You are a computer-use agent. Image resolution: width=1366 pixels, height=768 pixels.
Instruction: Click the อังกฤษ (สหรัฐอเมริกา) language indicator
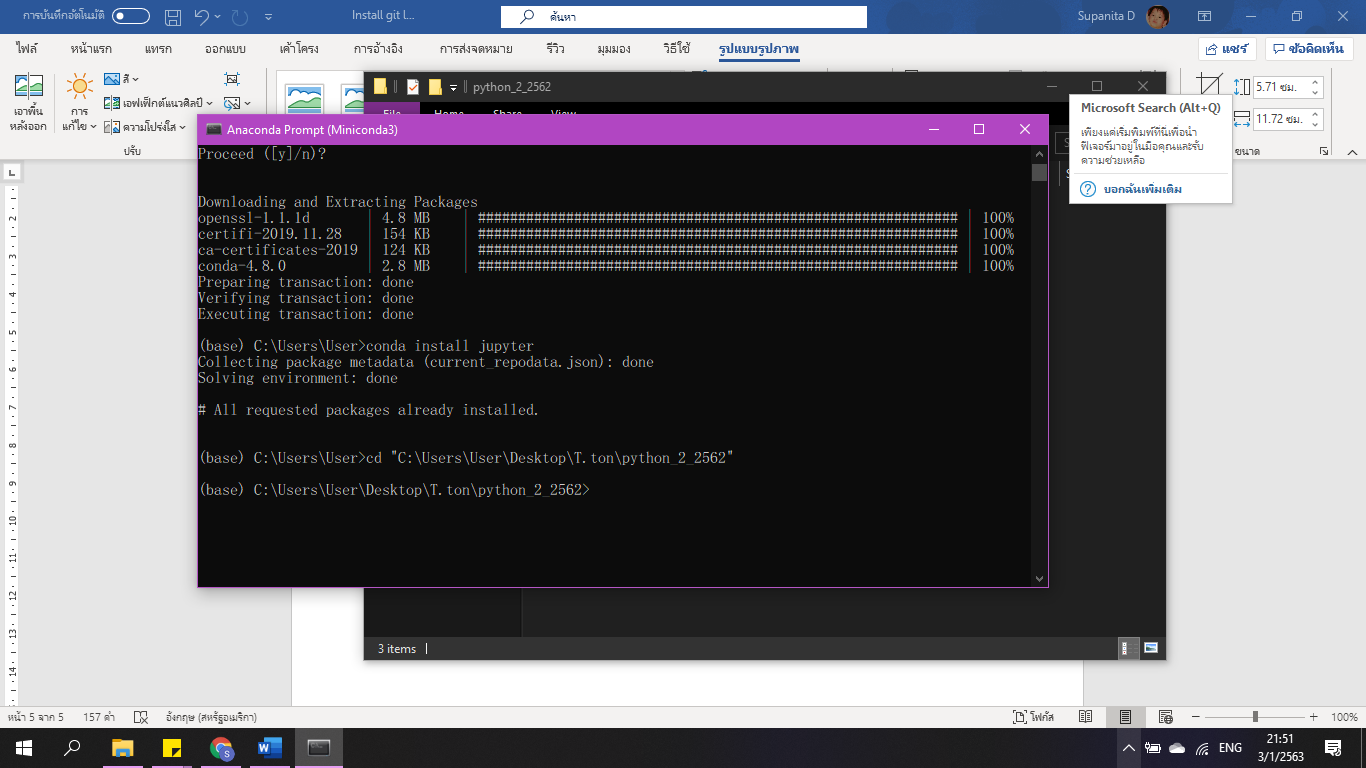point(211,717)
